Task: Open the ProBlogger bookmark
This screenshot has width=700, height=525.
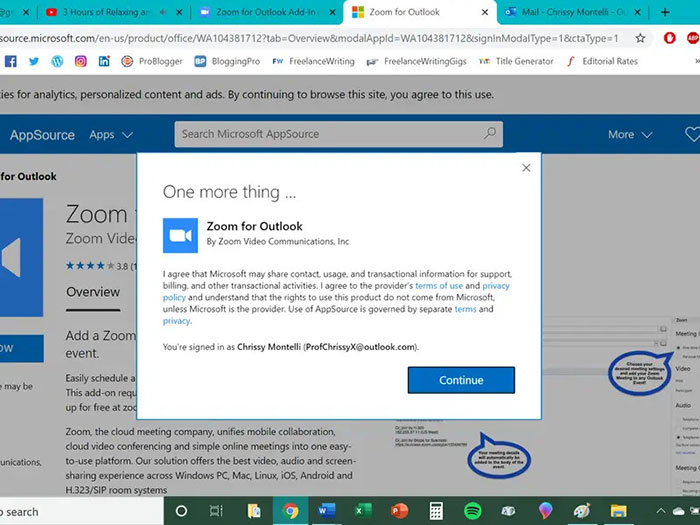Action: click(x=152, y=61)
